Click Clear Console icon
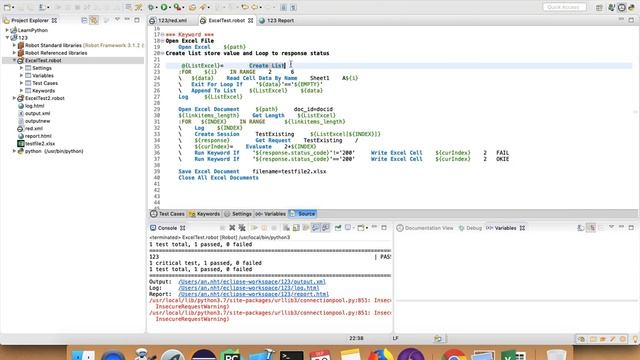This screenshot has height=360, width=640. click(x=286, y=228)
